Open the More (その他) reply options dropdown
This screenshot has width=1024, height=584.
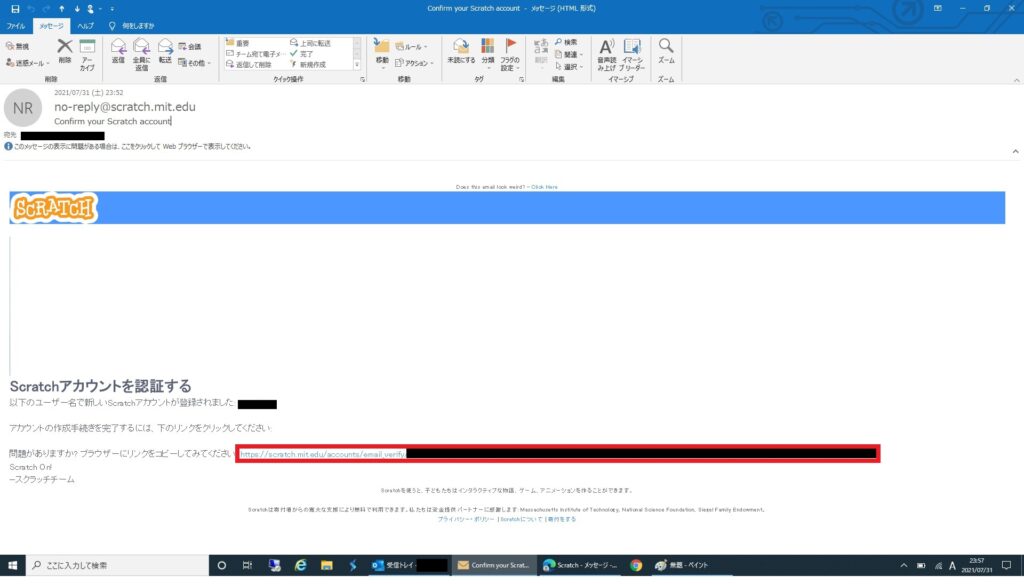click(x=195, y=63)
